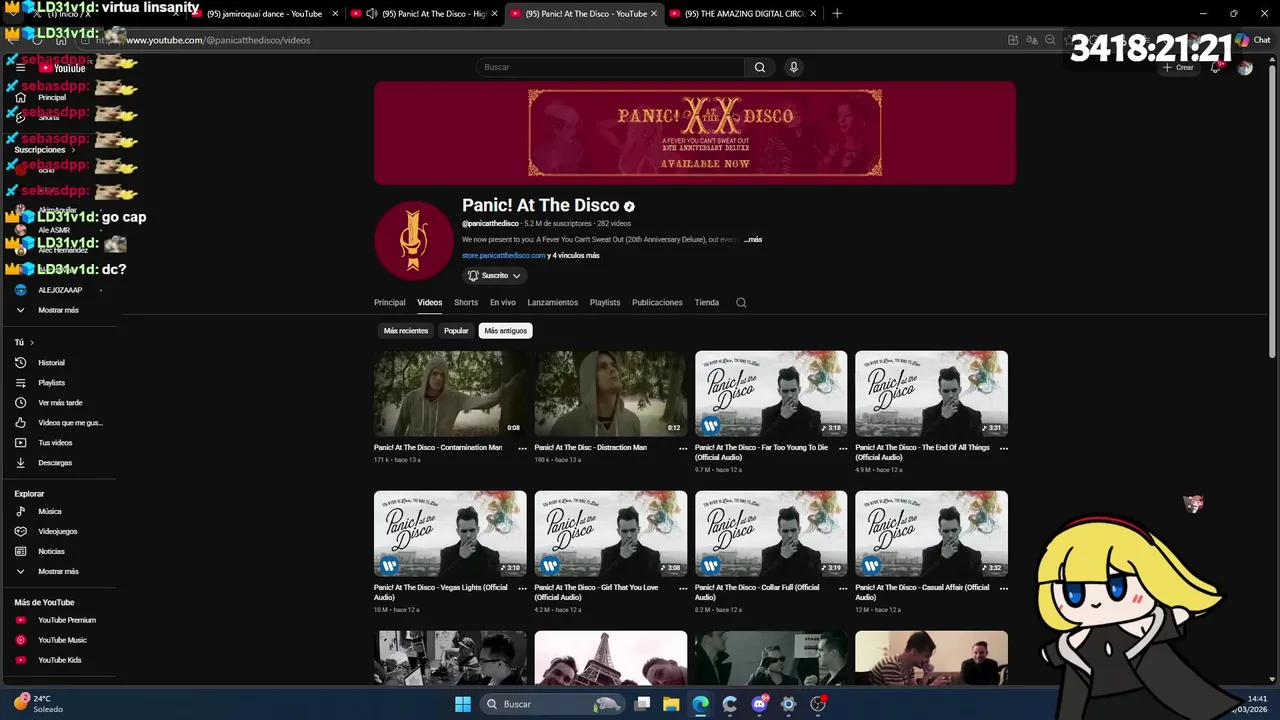Select Más antiguos sort filter
The image size is (1280, 720).
[x=505, y=330]
